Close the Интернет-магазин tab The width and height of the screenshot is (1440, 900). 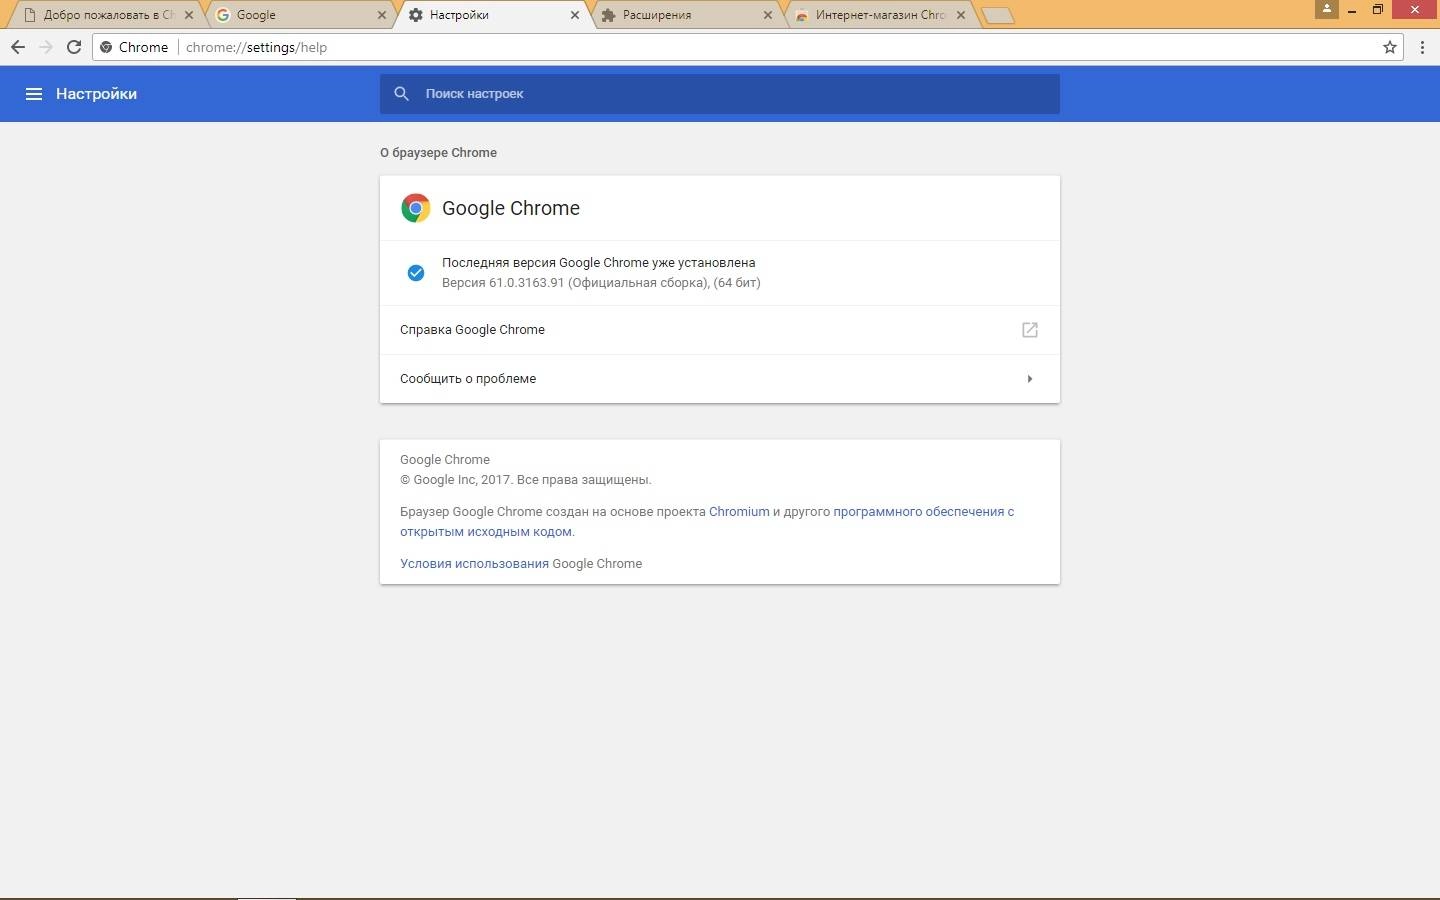coord(961,15)
